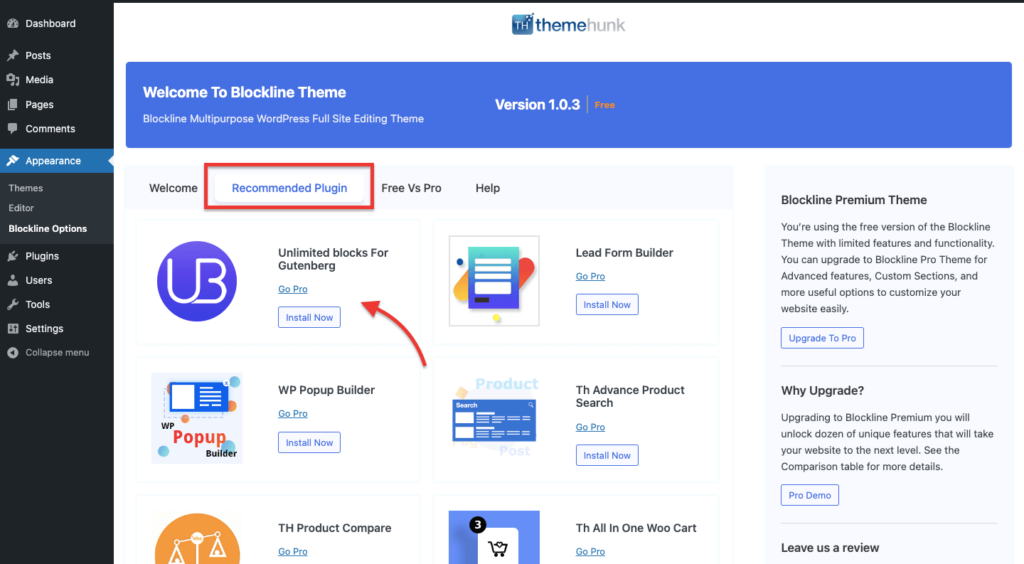1024x564 pixels.
Task: Click the WP Popup Builder plugin image
Action: (x=197, y=418)
